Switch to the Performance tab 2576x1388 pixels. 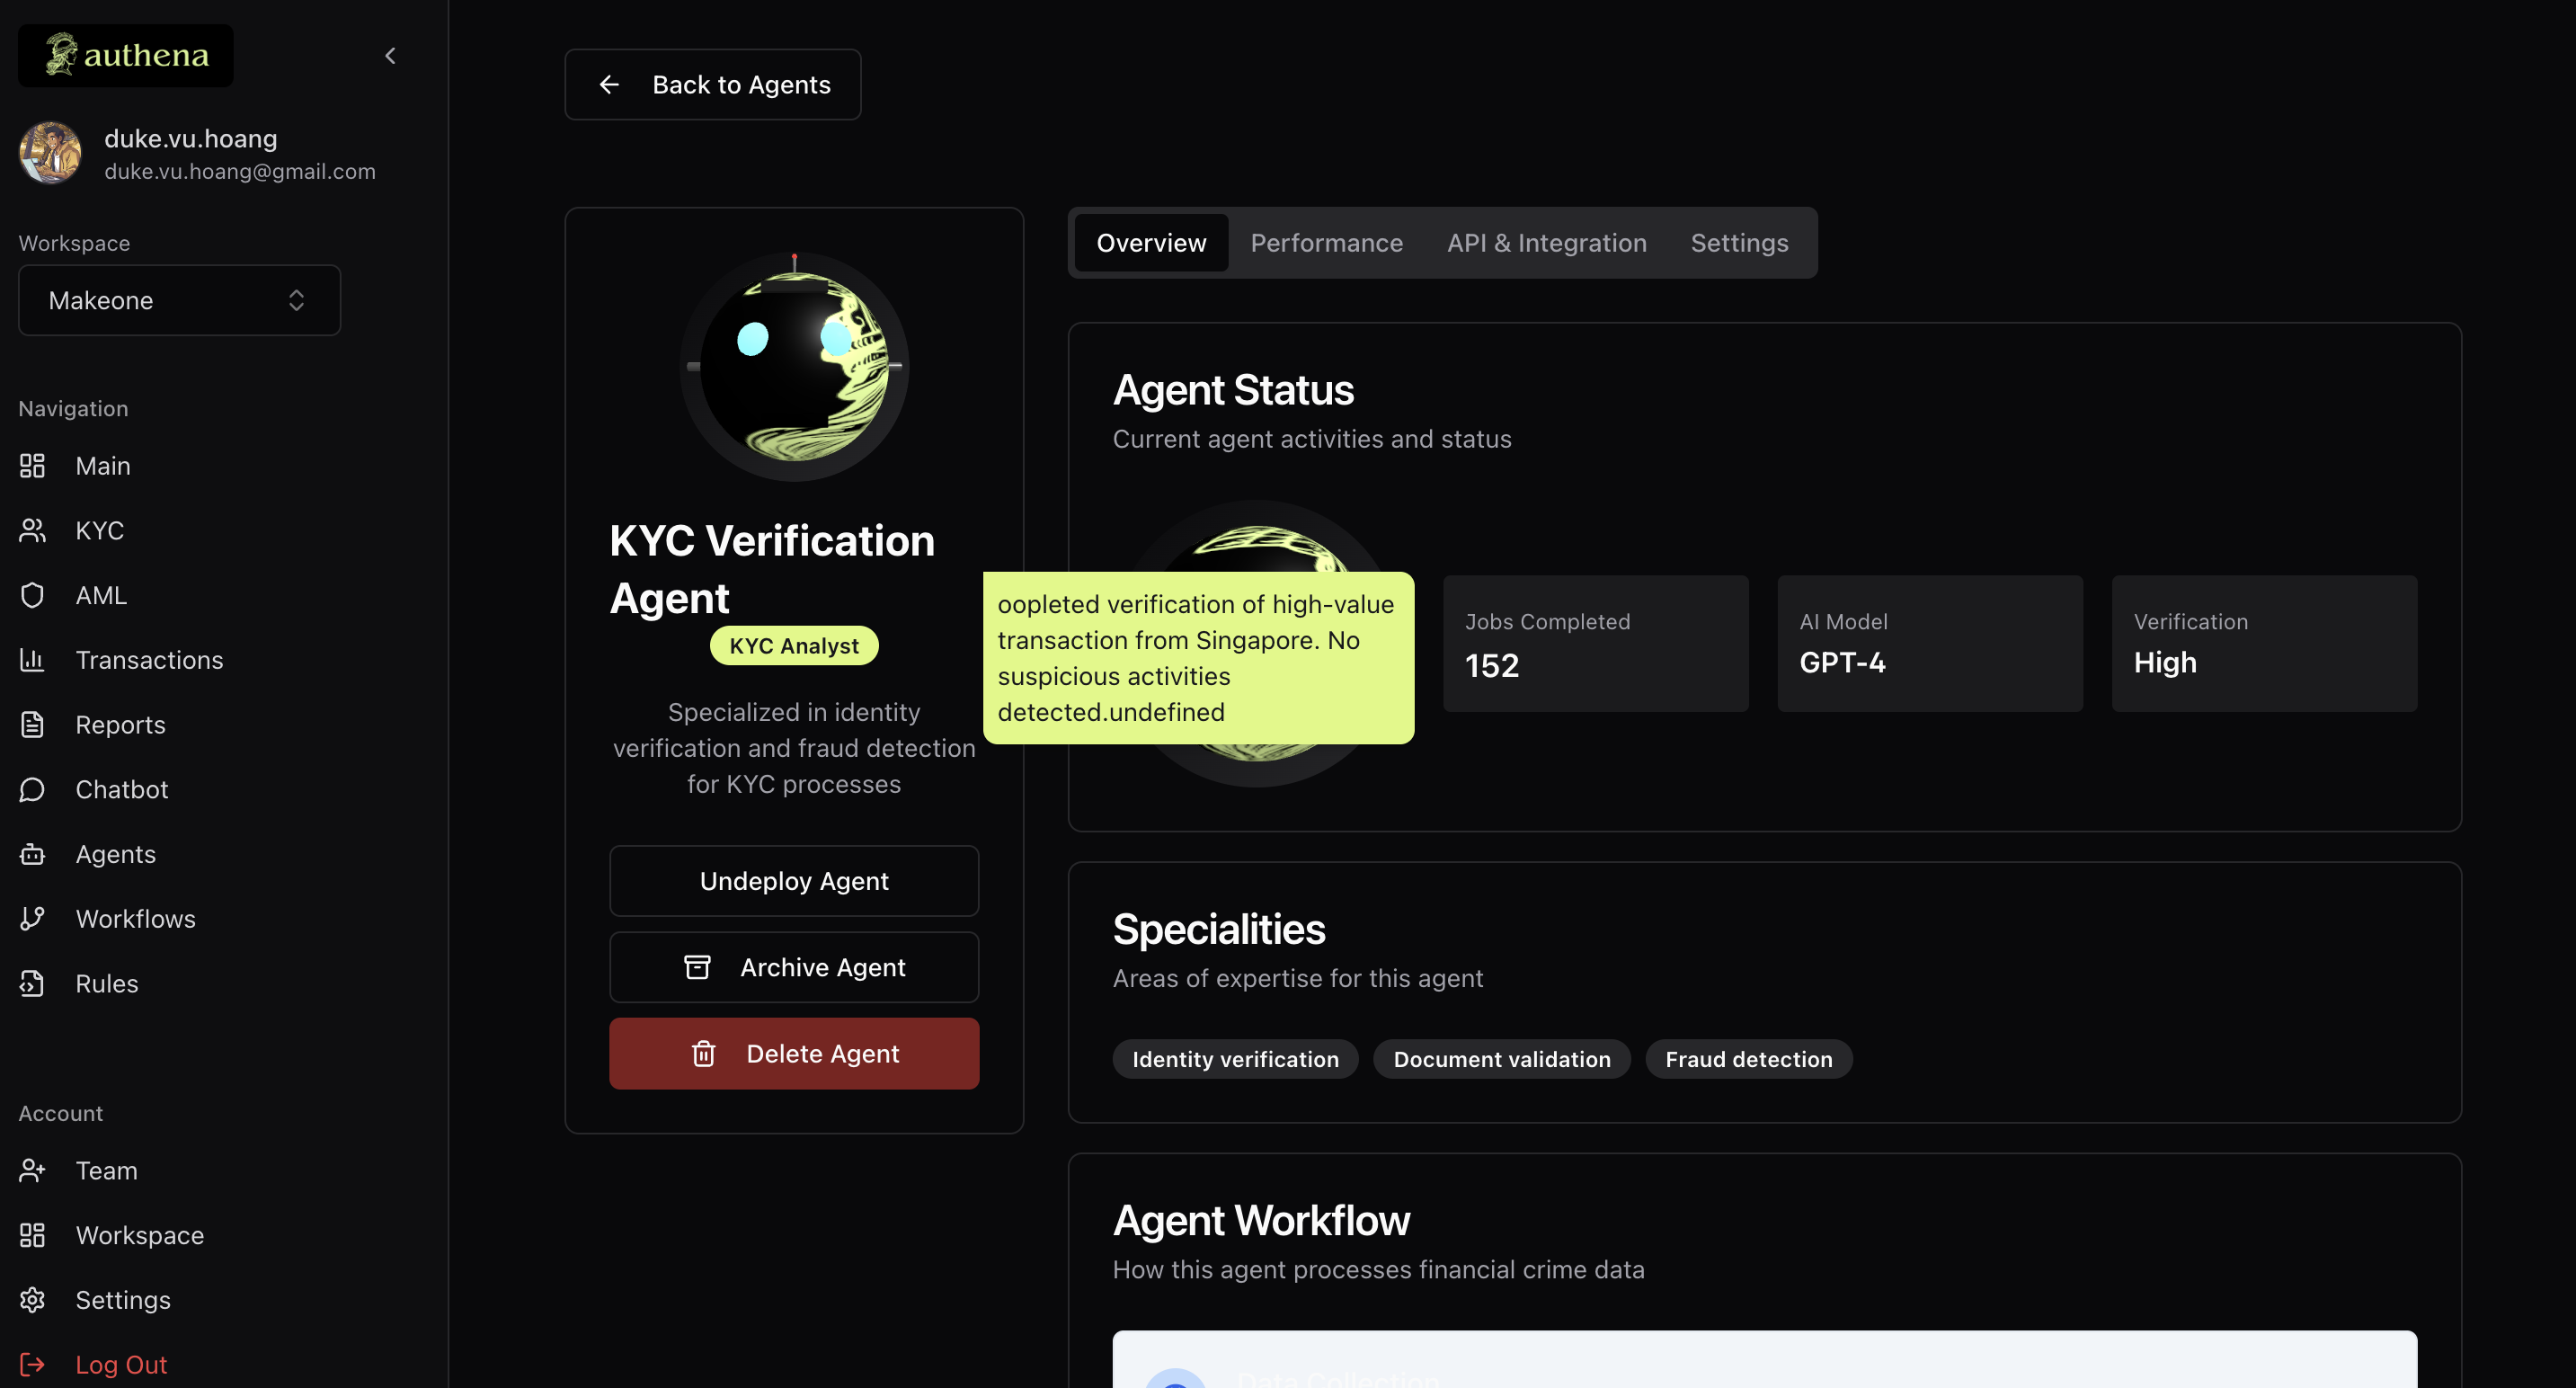(1326, 243)
